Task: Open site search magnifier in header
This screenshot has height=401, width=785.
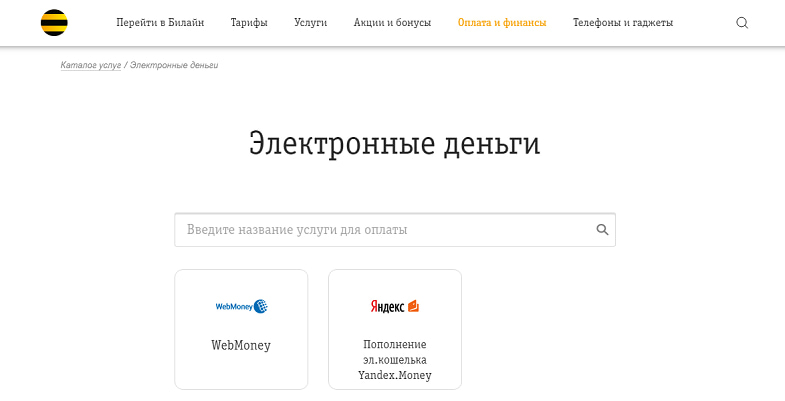Action: [742, 23]
